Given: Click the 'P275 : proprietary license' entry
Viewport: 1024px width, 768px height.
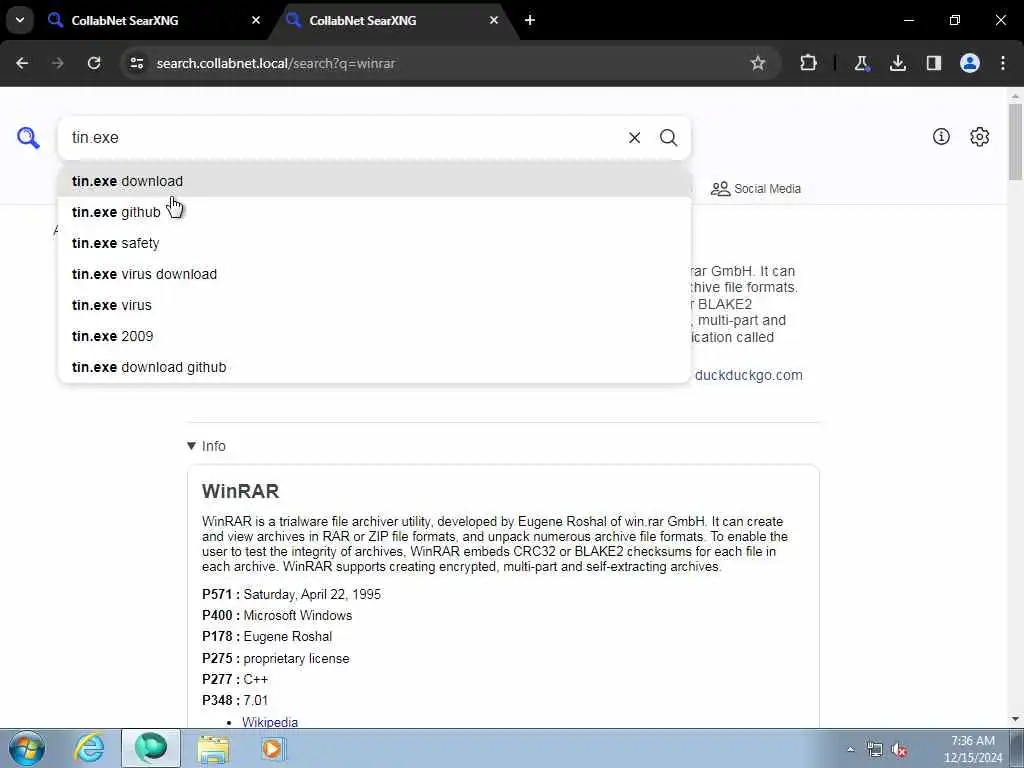Looking at the screenshot, I should 276,658.
